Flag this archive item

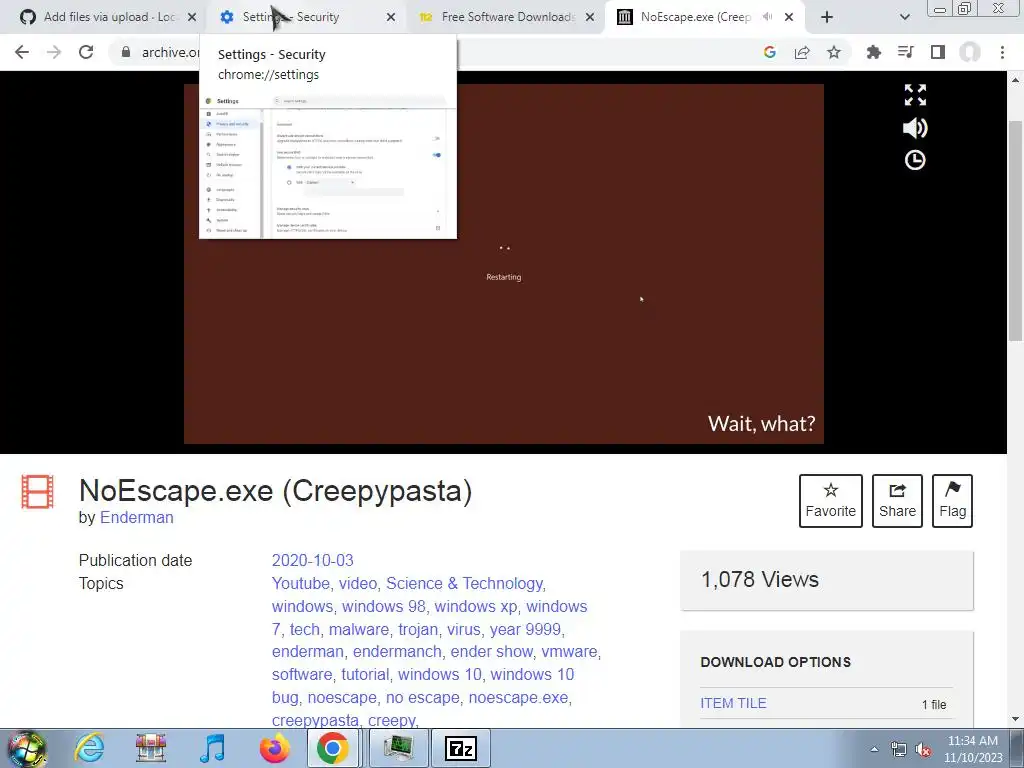952,501
